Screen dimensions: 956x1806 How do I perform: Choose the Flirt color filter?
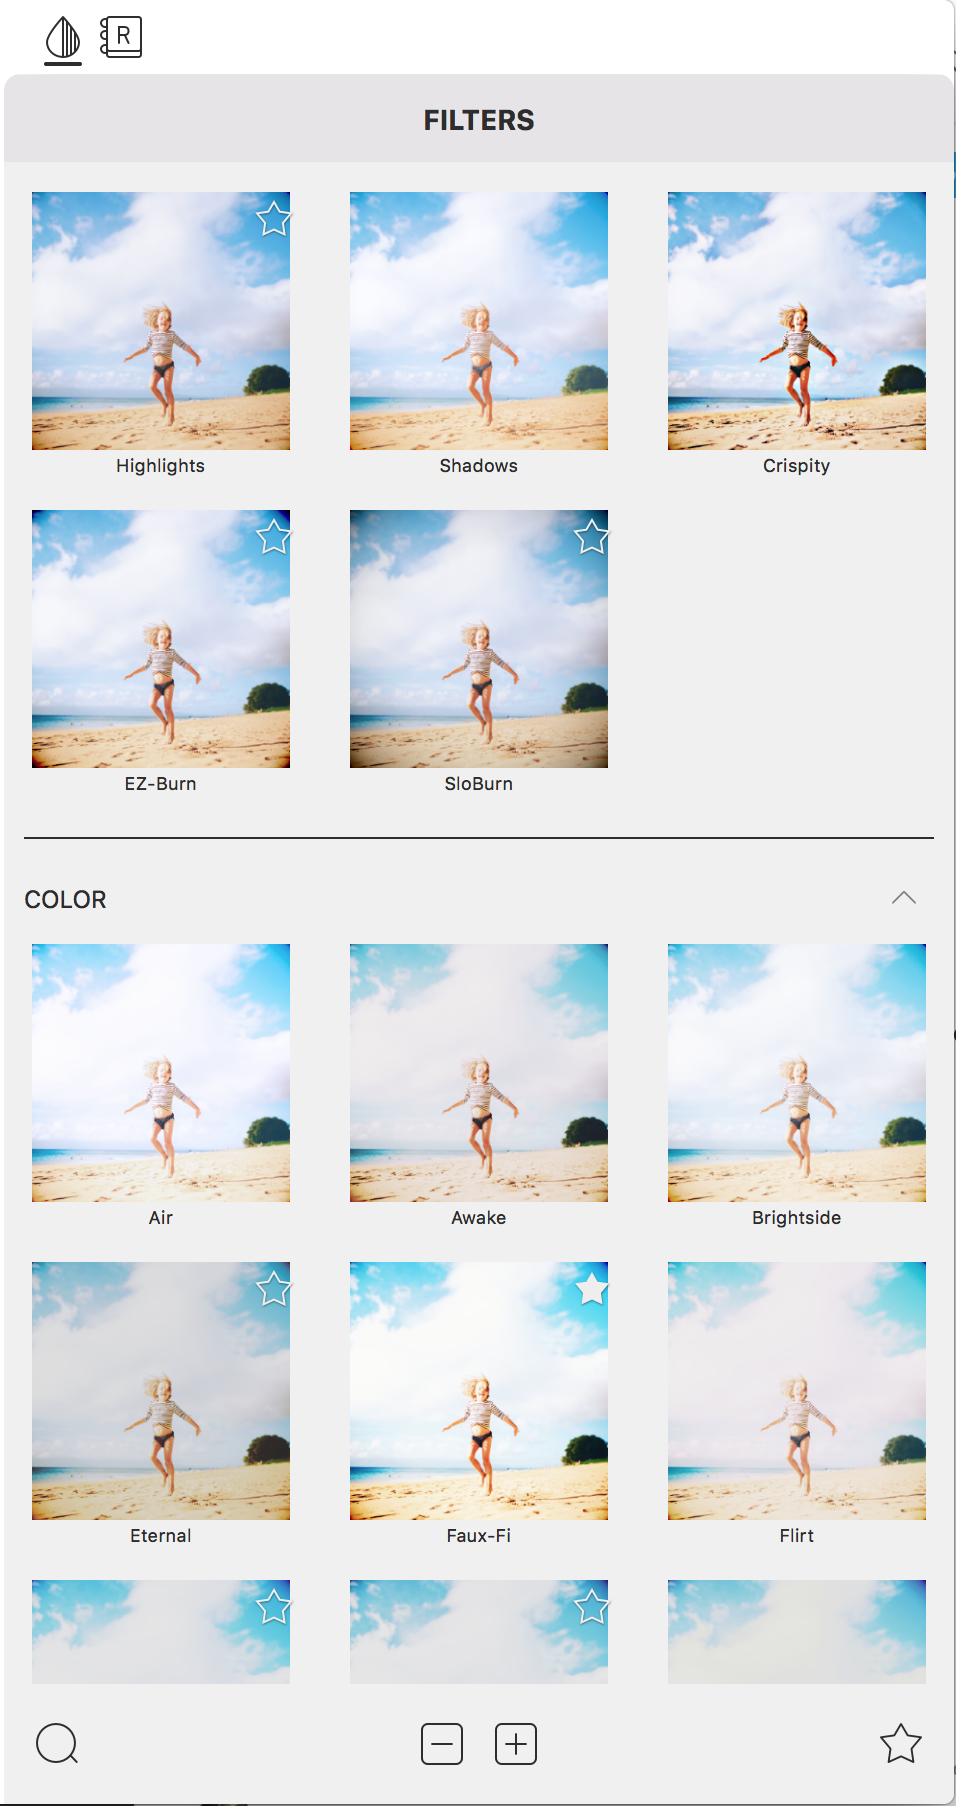click(x=797, y=1391)
